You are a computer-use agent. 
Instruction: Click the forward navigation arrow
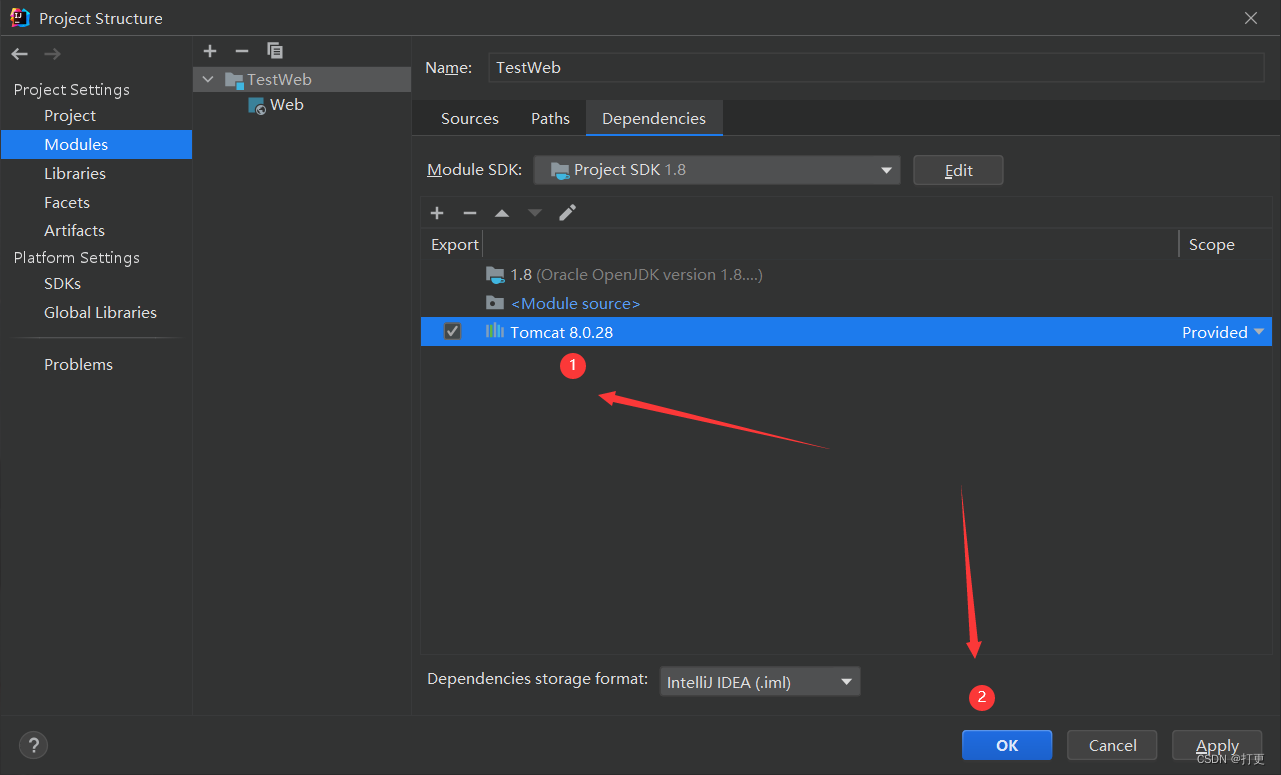(x=52, y=54)
